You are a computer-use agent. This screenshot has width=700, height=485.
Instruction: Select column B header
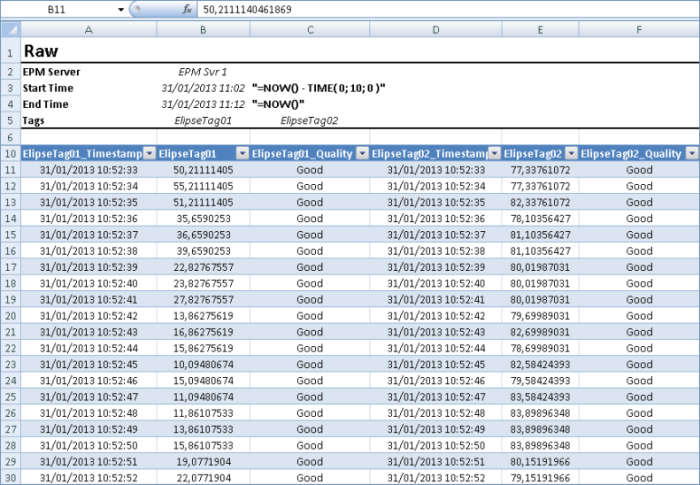[x=203, y=29]
